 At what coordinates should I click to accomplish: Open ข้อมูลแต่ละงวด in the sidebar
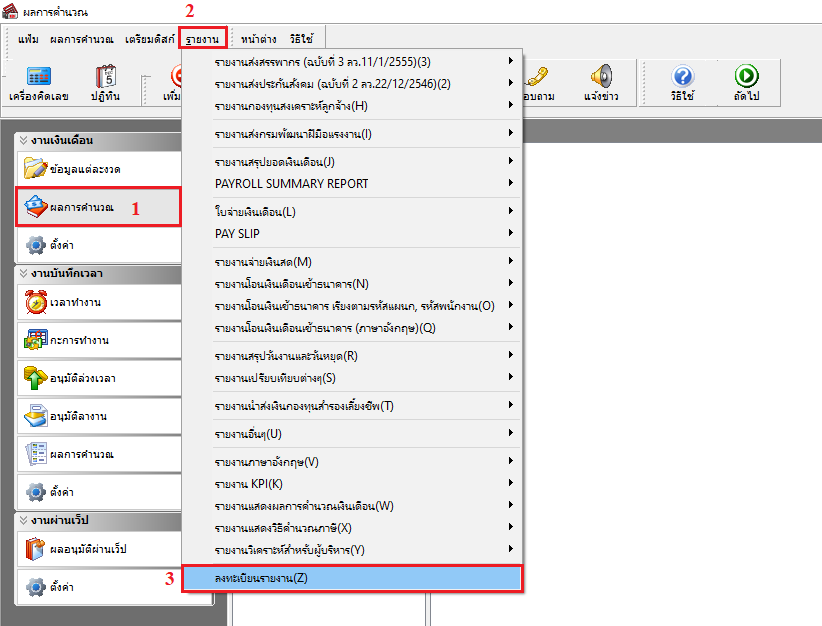pos(98,170)
